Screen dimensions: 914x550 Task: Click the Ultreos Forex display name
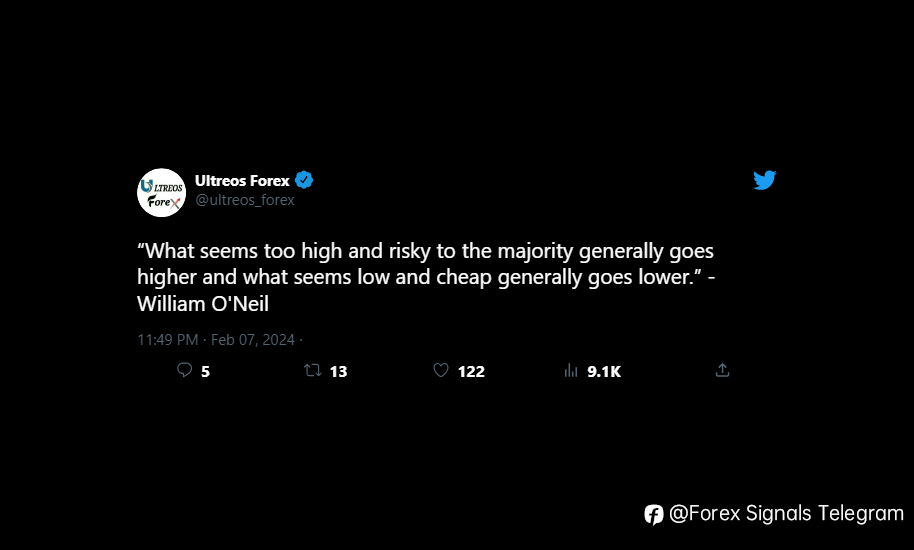coord(242,181)
